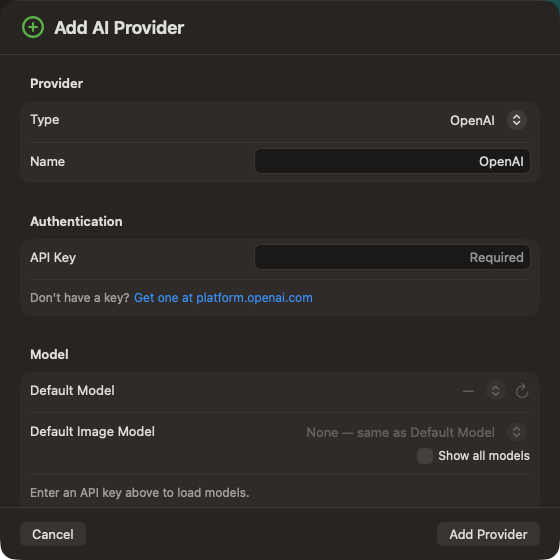Click the Provider section heading
The image size is (560, 560).
(x=56, y=83)
